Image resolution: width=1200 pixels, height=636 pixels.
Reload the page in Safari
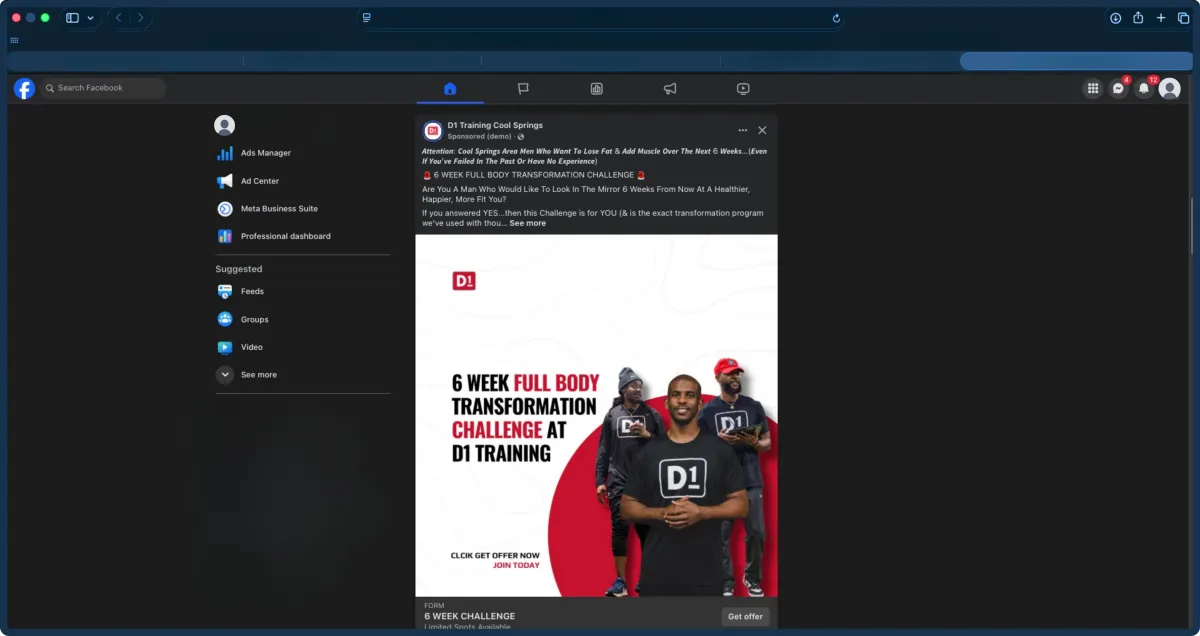coord(836,18)
